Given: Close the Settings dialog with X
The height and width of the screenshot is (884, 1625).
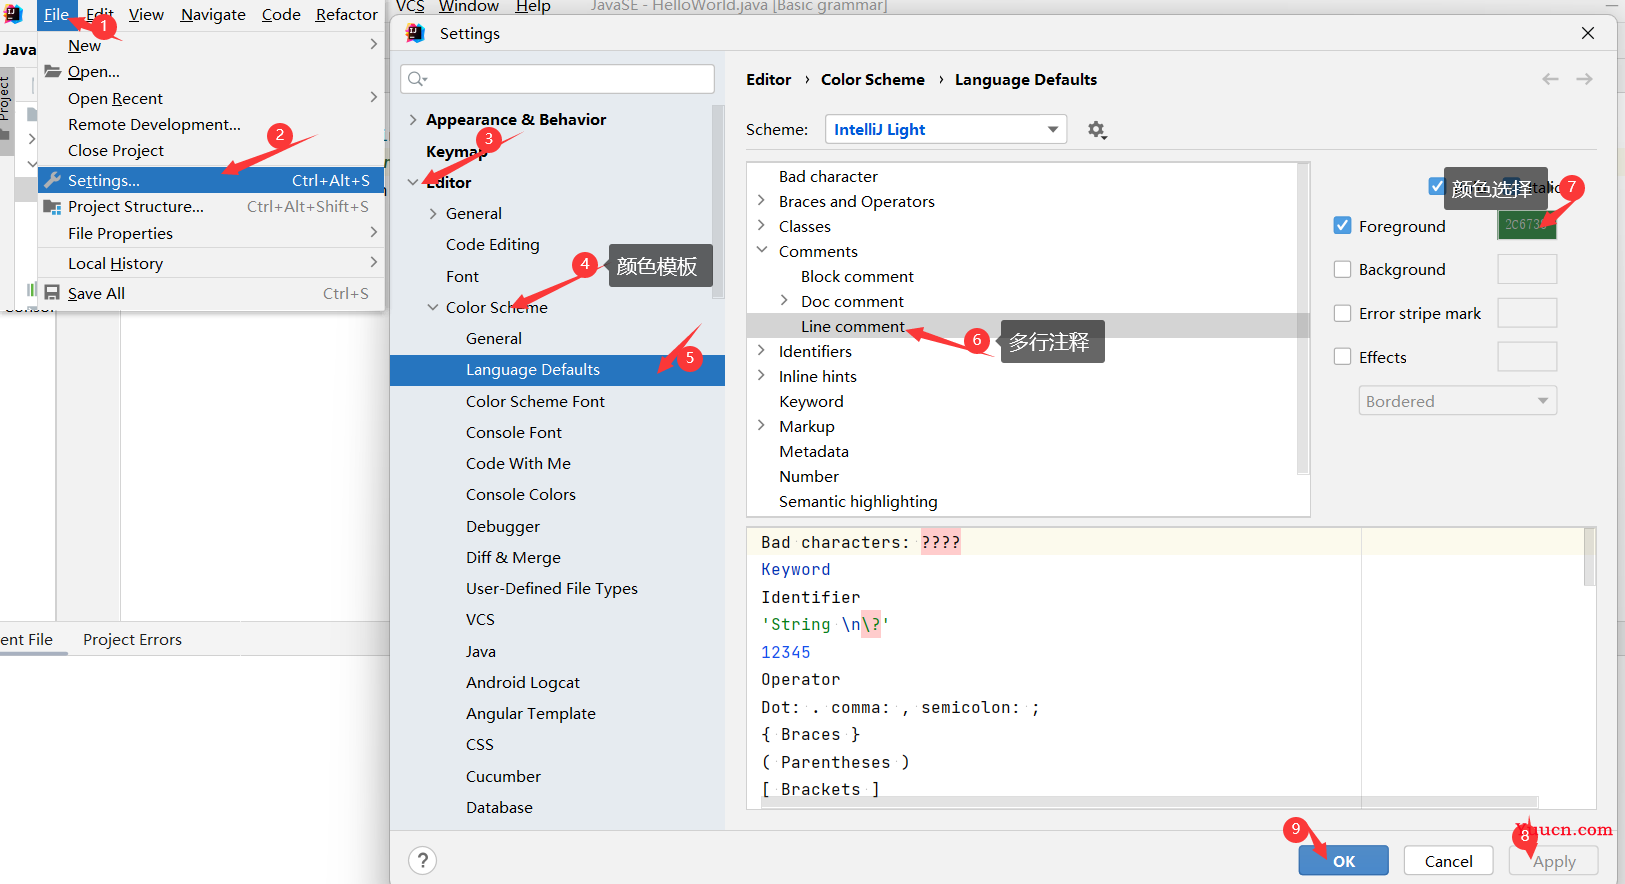Looking at the screenshot, I should [x=1588, y=33].
